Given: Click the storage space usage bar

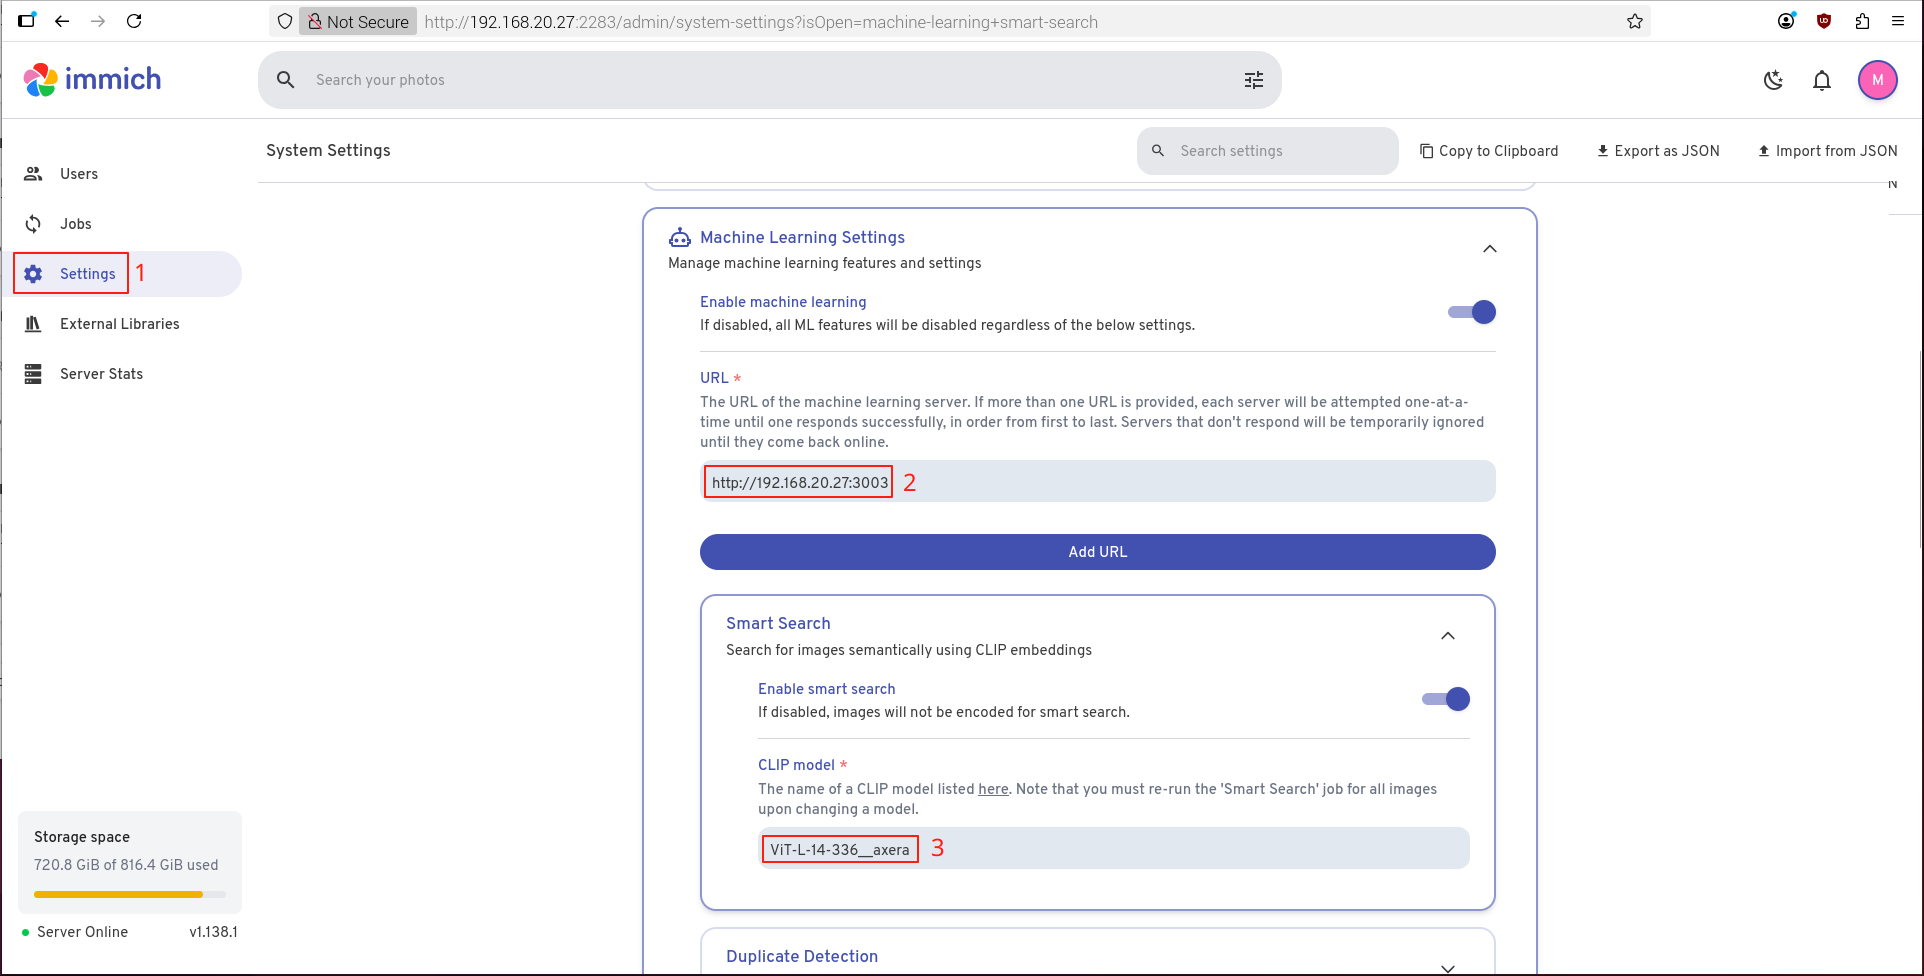Looking at the screenshot, I should coord(129,894).
